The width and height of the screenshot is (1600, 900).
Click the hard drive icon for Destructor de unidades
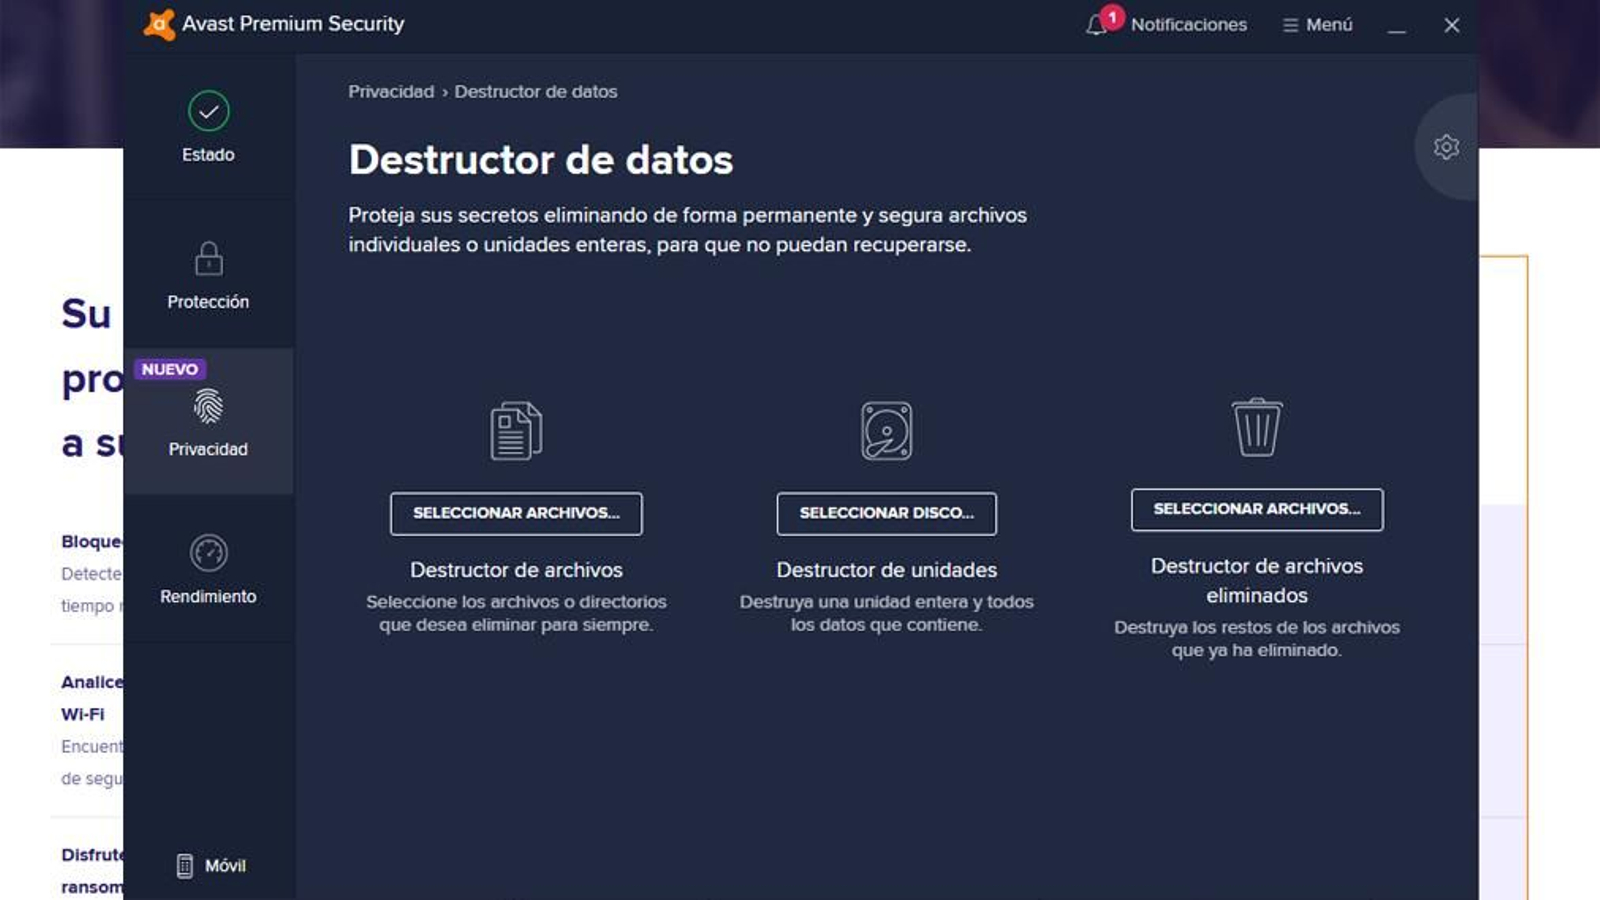(x=886, y=430)
